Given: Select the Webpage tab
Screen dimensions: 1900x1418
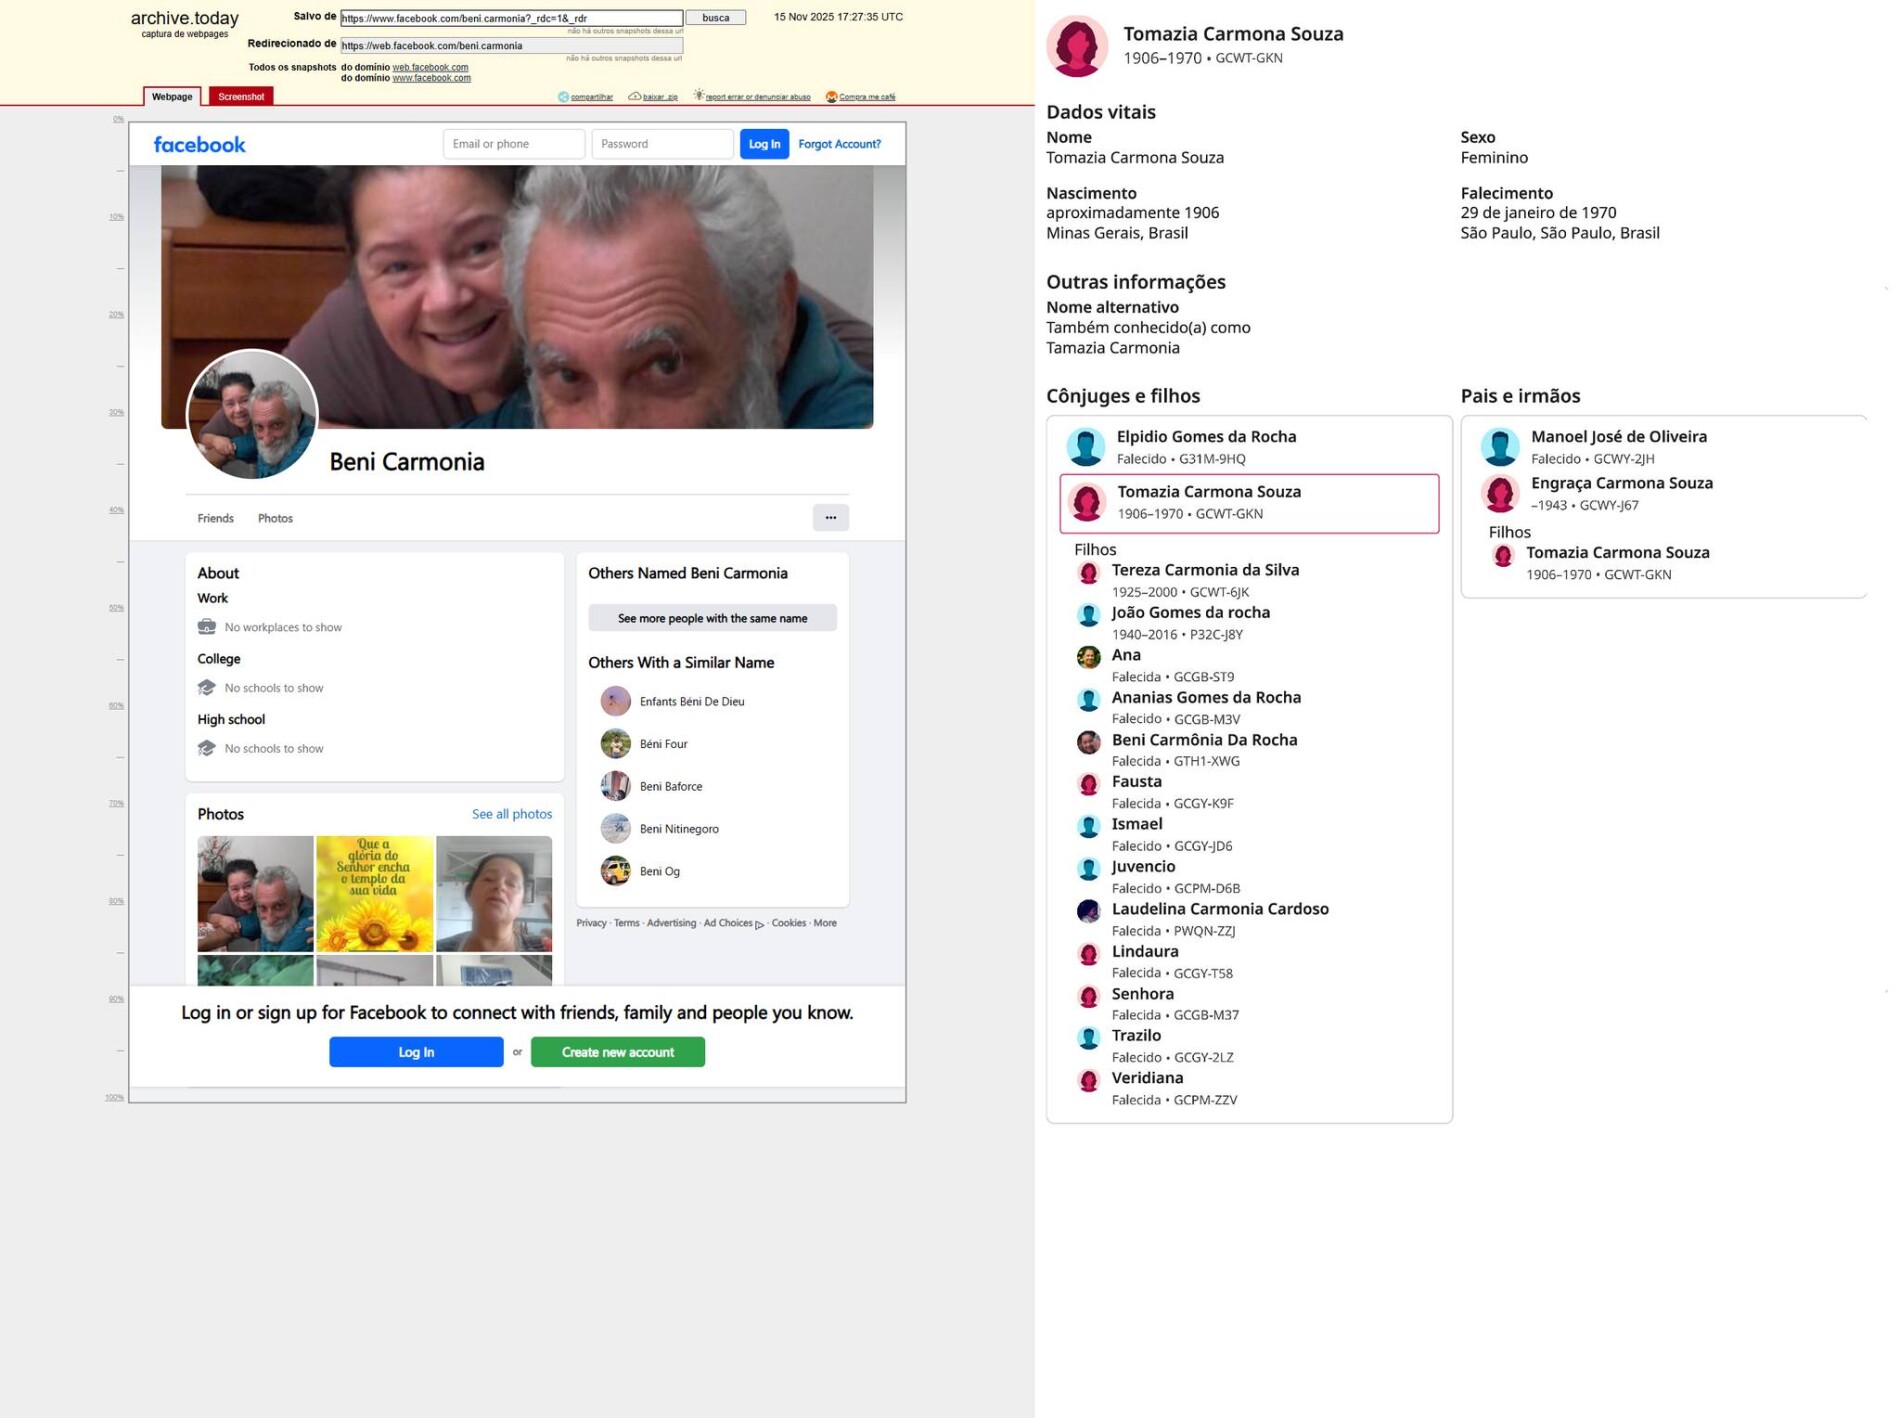Looking at the screenshot, I should pos(172,97).
